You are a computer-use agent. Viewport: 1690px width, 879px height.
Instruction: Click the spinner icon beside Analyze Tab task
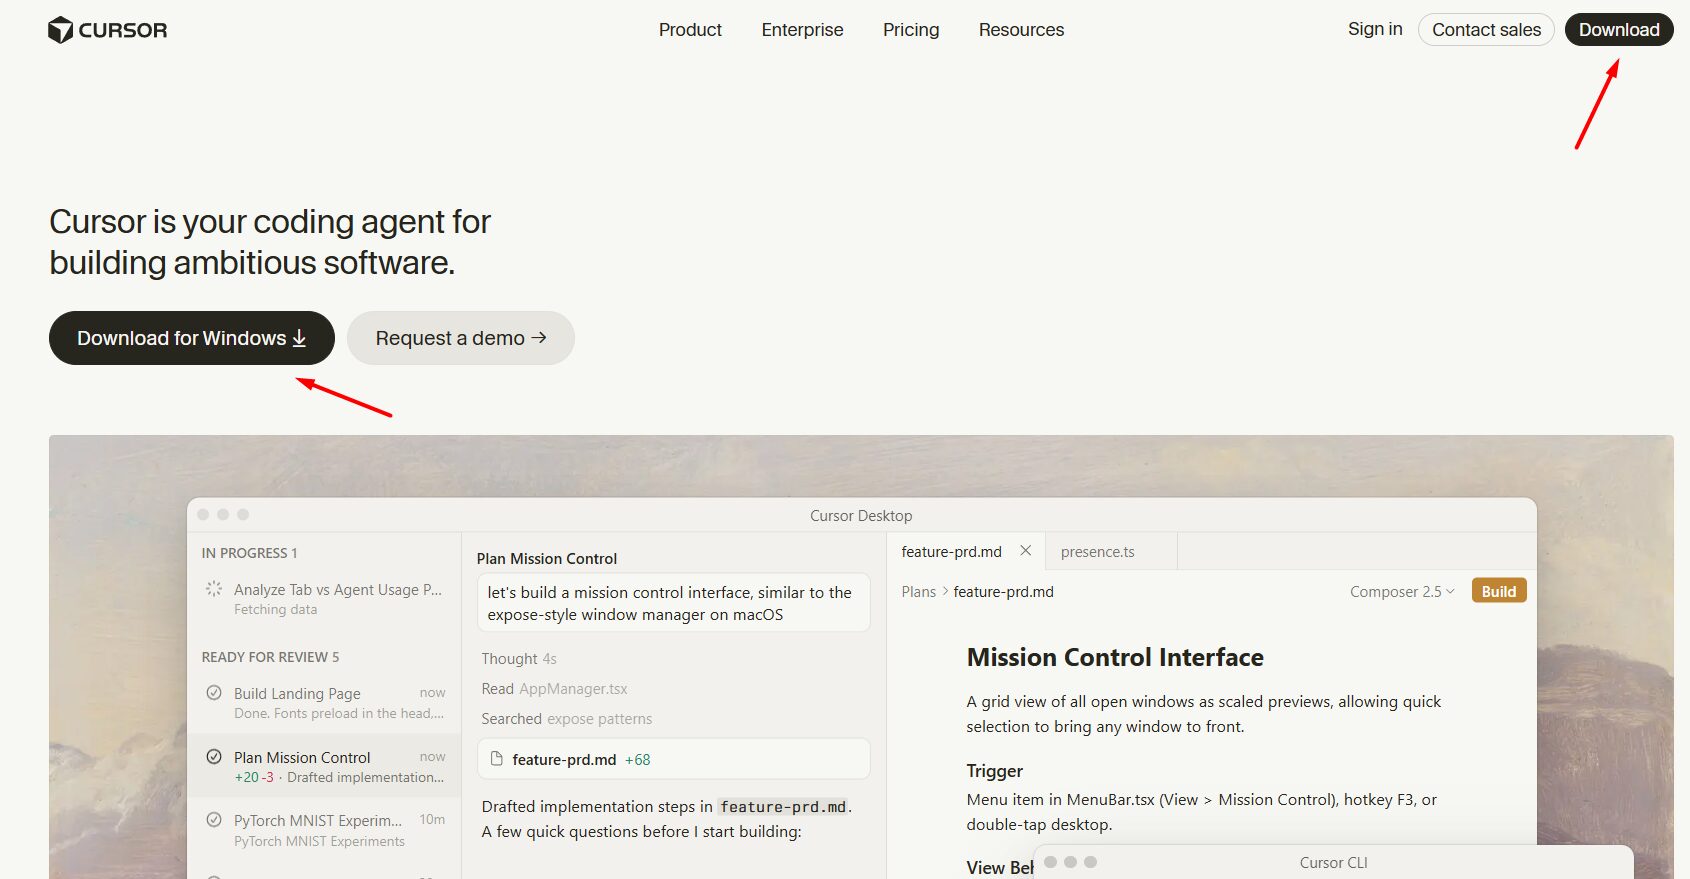[x=214, y=589]
